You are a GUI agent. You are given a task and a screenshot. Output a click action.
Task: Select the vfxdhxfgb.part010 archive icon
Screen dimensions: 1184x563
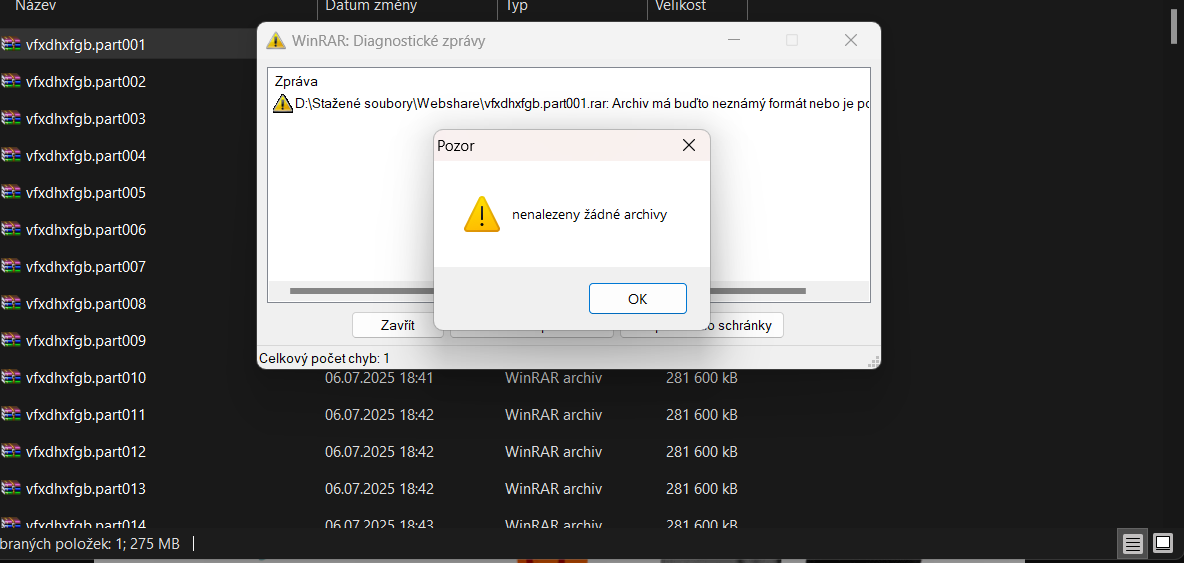(11, 377)
